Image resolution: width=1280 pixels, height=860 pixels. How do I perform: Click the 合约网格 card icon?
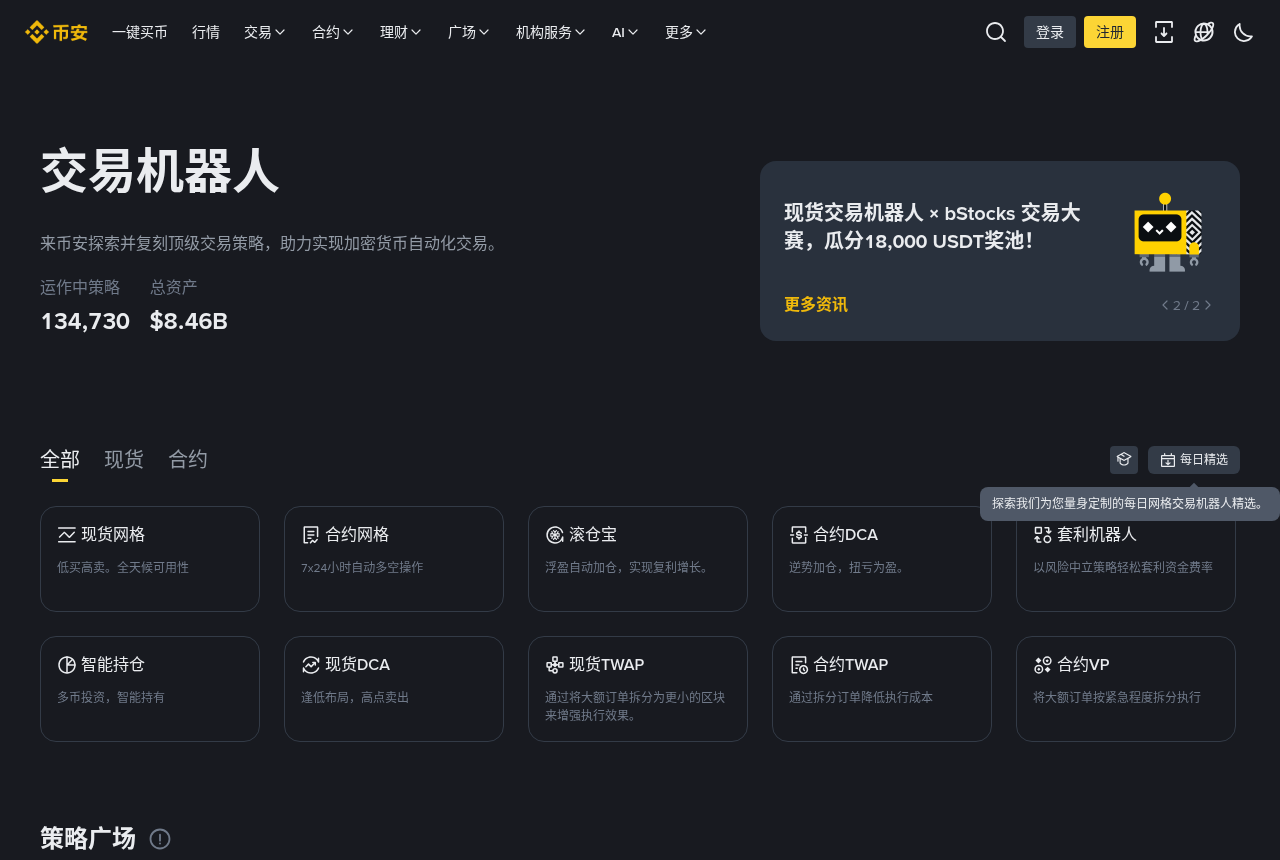click(311, 535)
